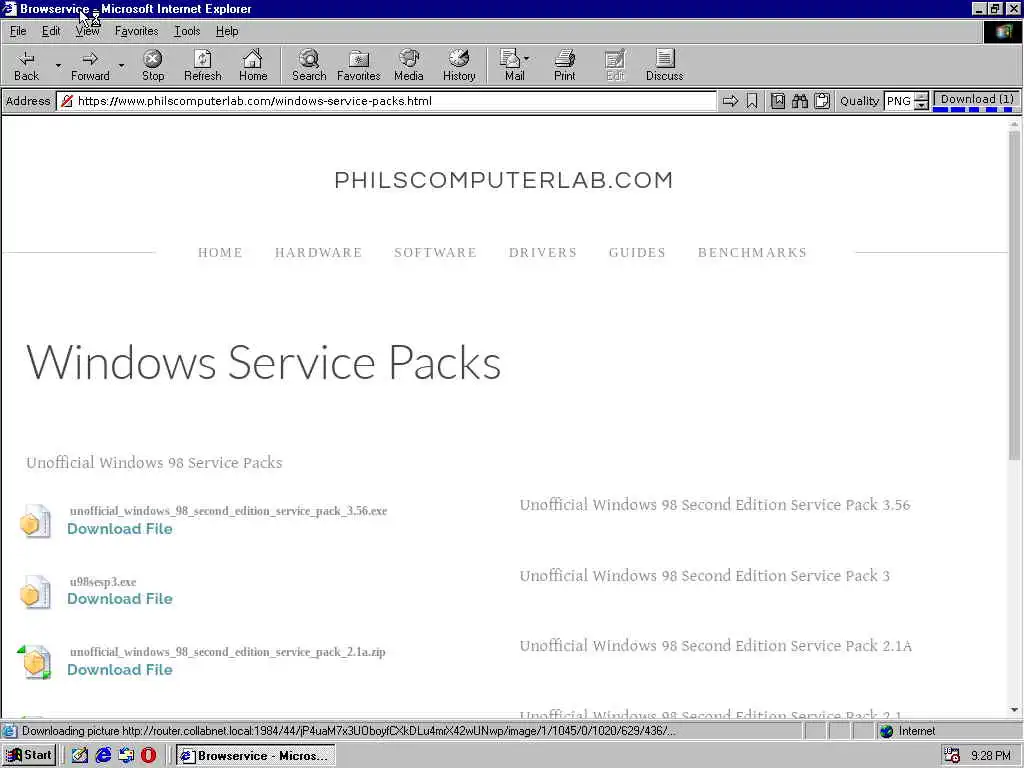Open the Search pane
The width and height of the screenshot is (1024, 768).
[309, 65]
